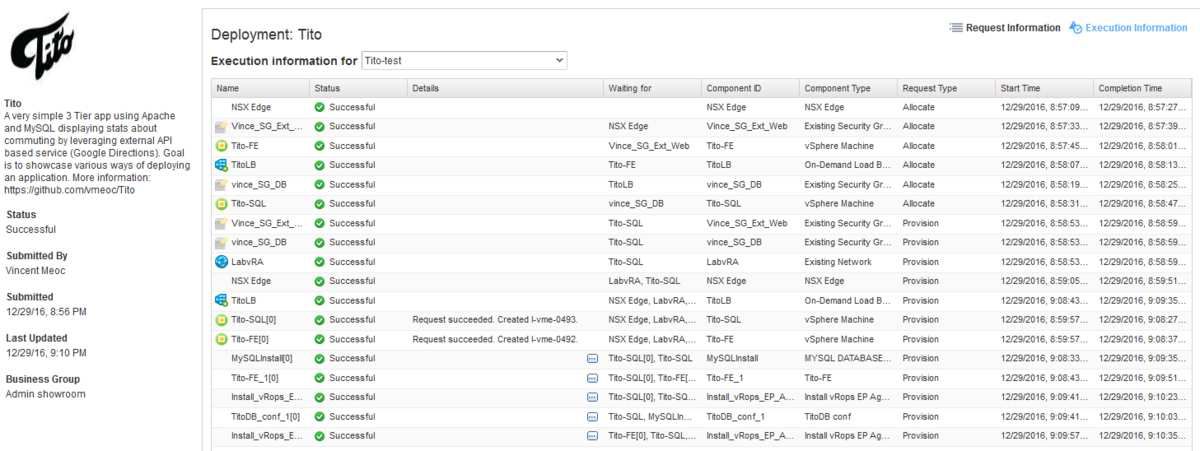
Task: Click the green success icon on Tito-SQL[0] row
Action: click(x=320, y=320)
